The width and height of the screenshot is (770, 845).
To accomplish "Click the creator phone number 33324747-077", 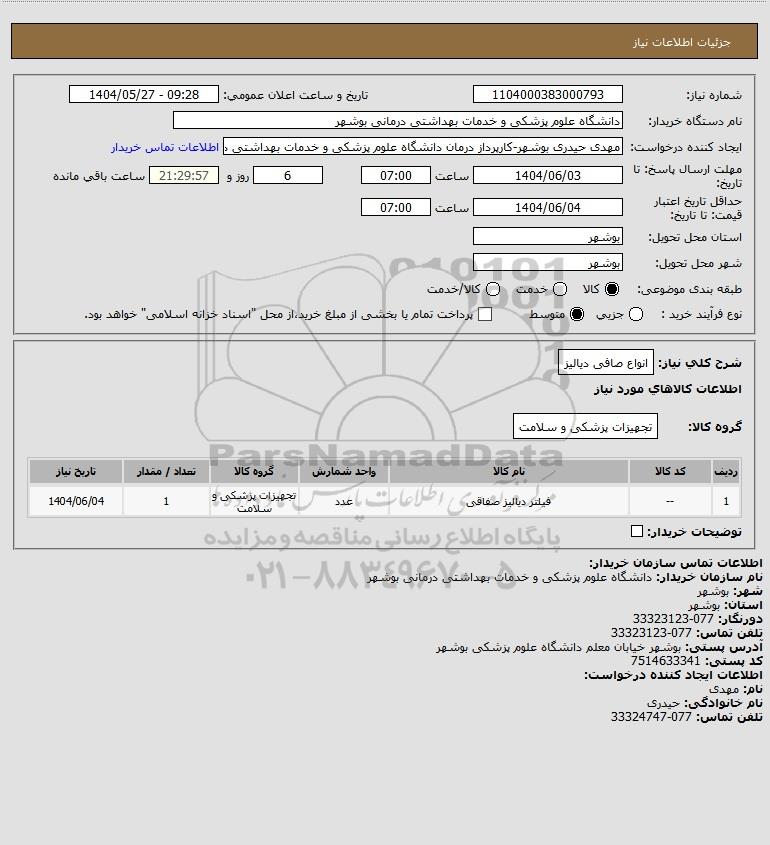I will 651,717.
